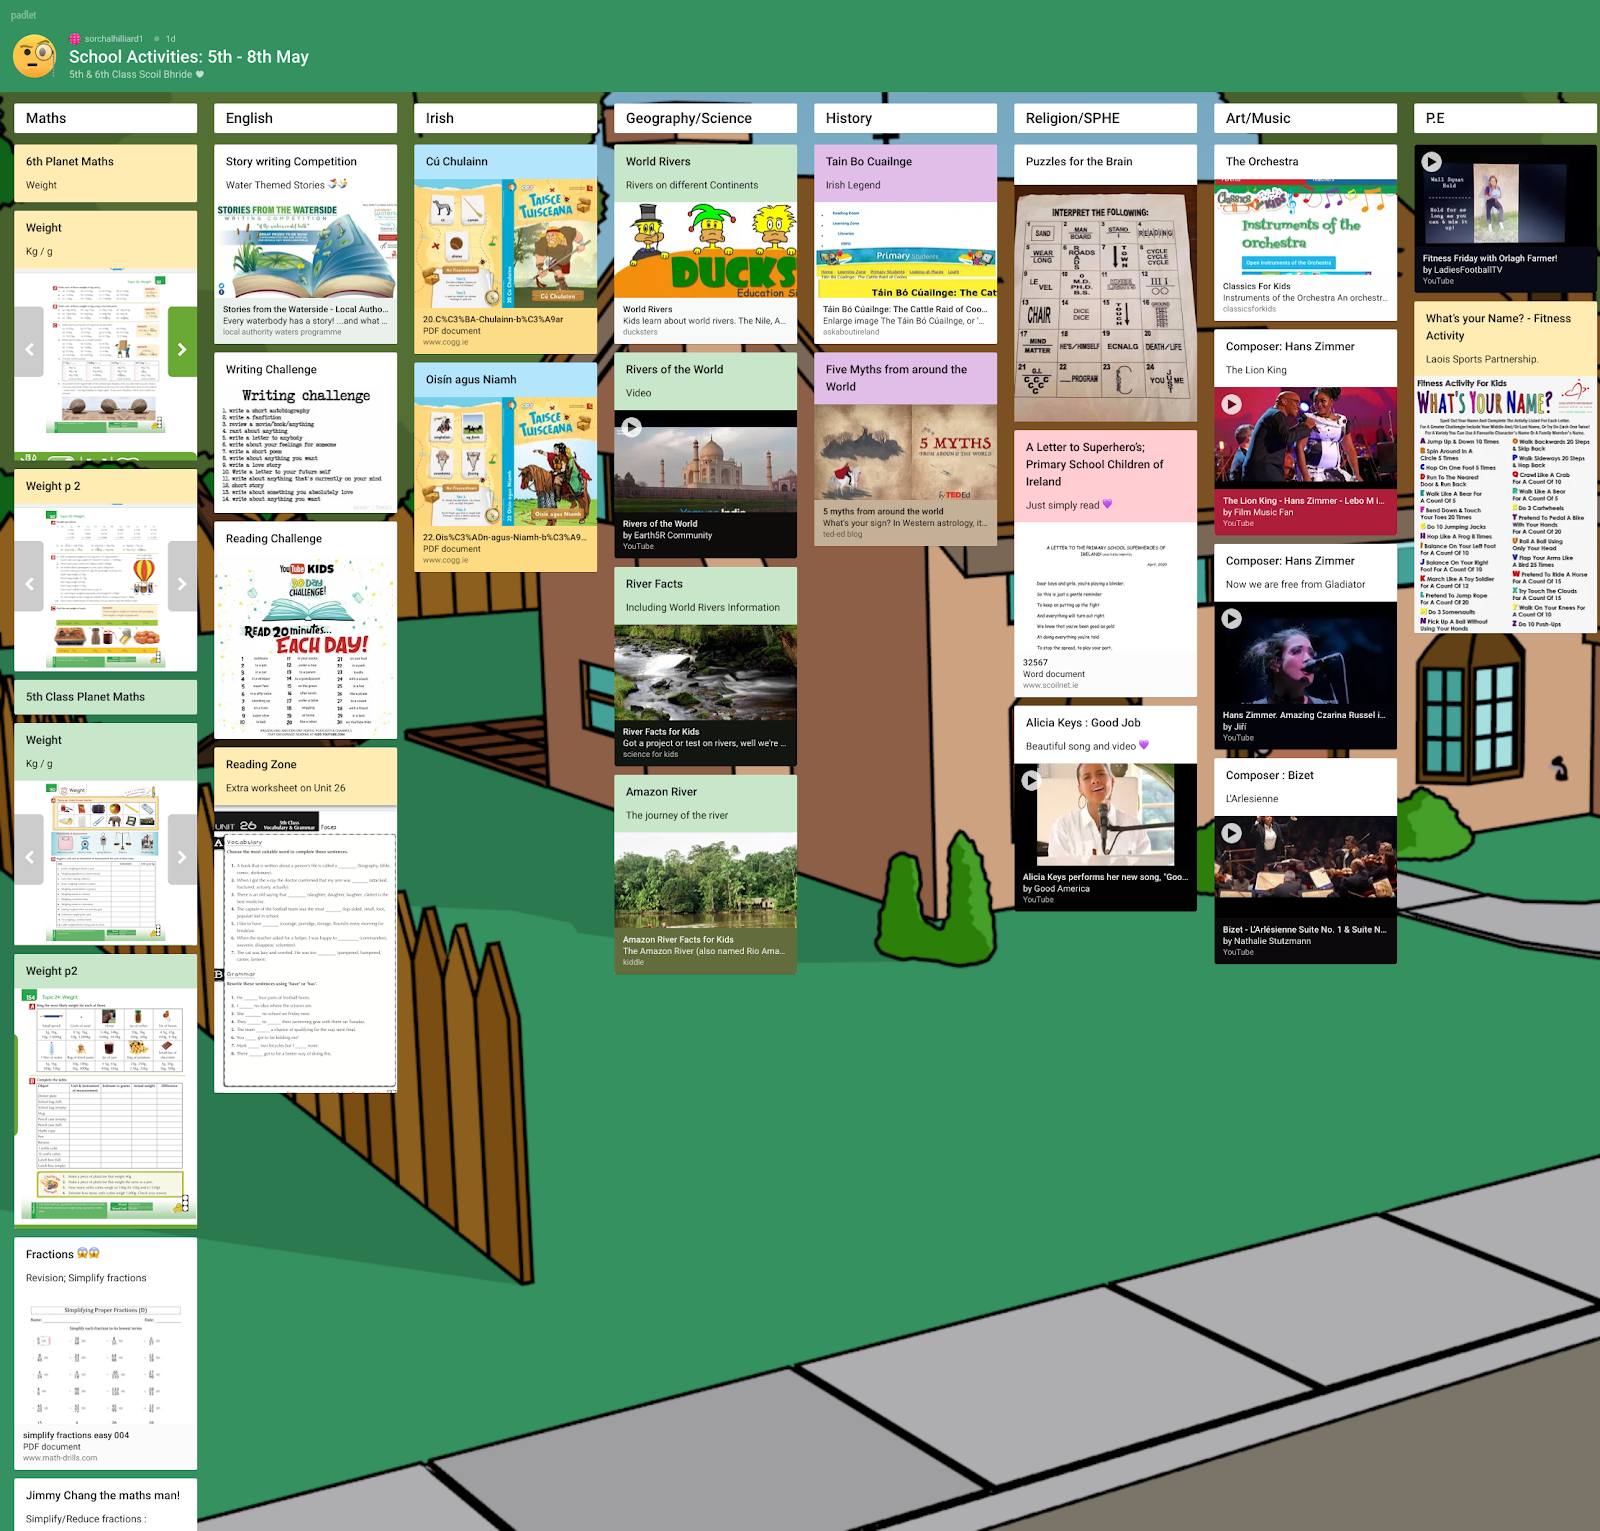
Task: Play the Rivers of the World video
Action: pyautogui.click(x=632, y=427)
